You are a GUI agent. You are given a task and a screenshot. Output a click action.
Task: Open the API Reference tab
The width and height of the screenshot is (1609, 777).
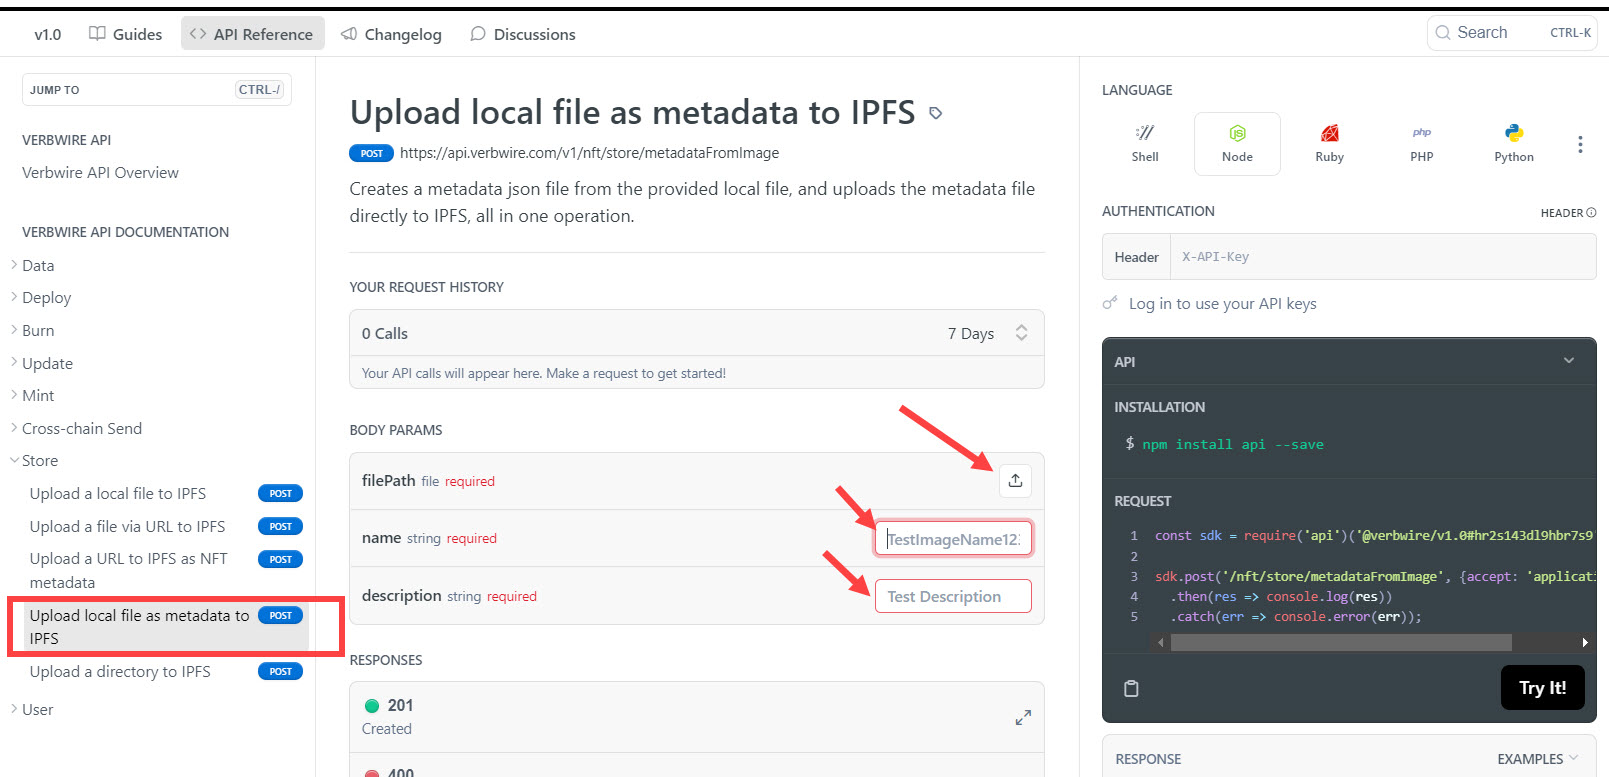pyautogui.click(x=252, y=34)
